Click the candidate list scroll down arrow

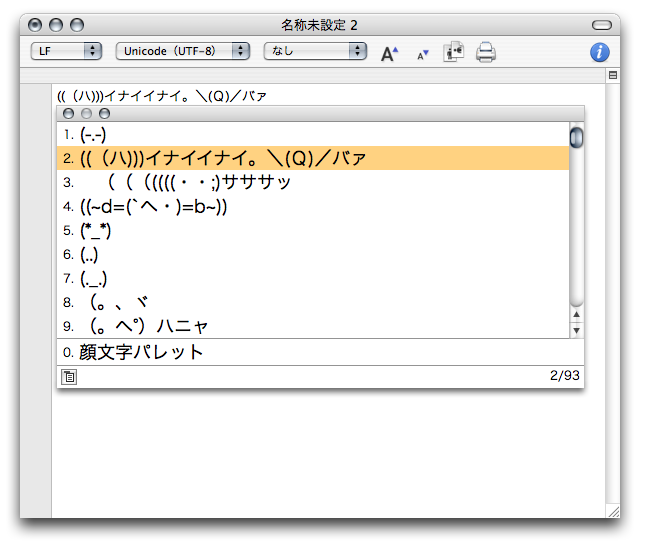coord(576,330)
